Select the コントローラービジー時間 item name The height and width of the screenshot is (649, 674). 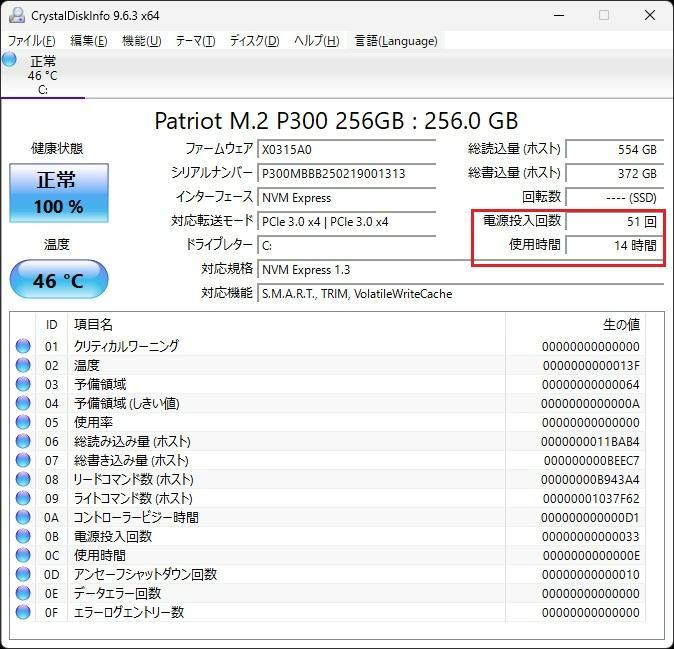[136, 517]
